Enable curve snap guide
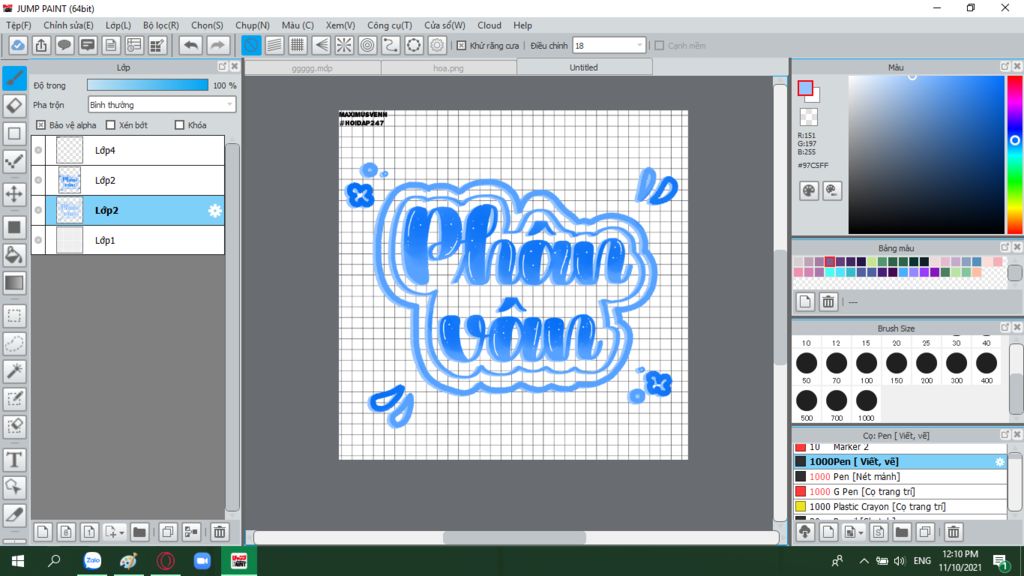 tap(391, 45)
